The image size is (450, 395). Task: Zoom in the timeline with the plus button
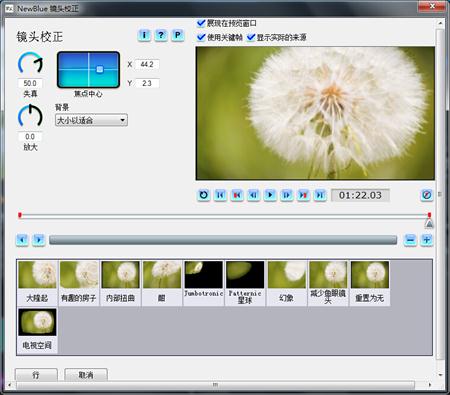(427, 240)
